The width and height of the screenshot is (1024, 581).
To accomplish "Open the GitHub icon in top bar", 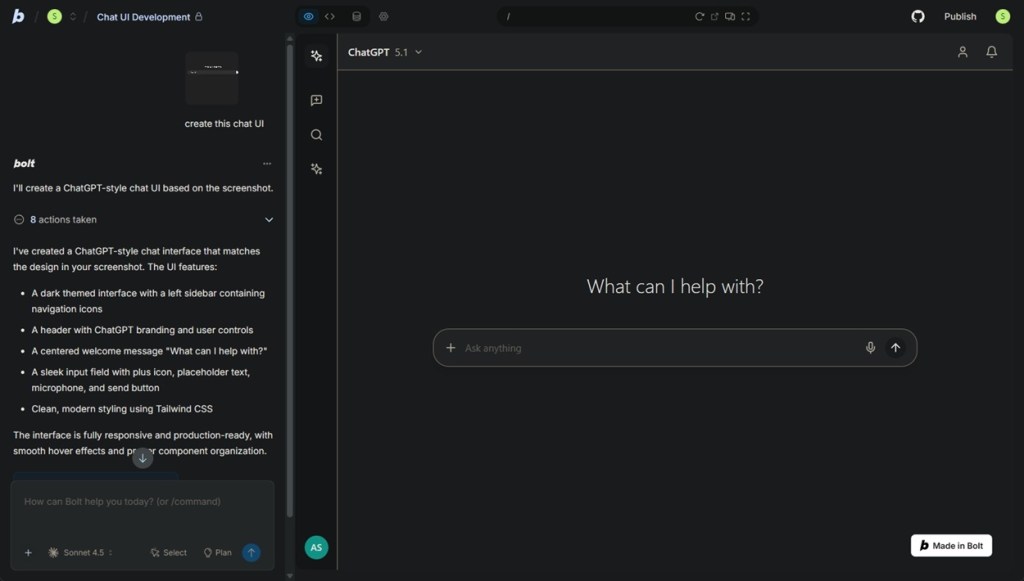I will [x=917, y=16].
